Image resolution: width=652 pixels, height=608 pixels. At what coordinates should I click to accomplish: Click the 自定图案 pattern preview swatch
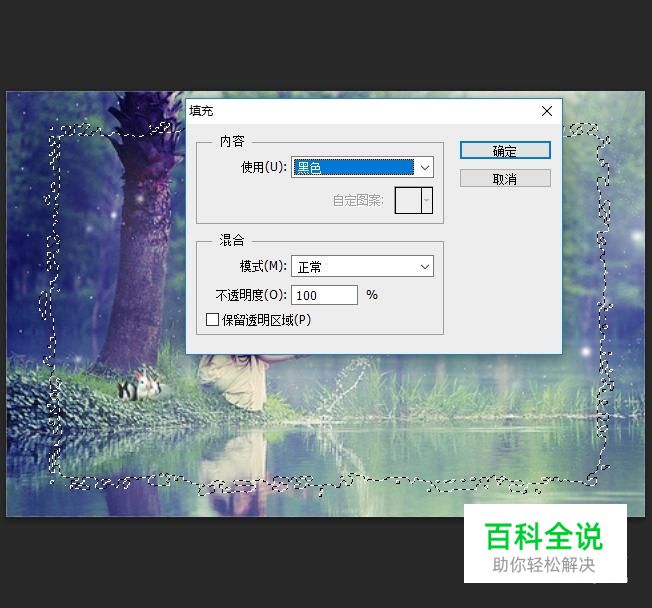tap(408, 200)
